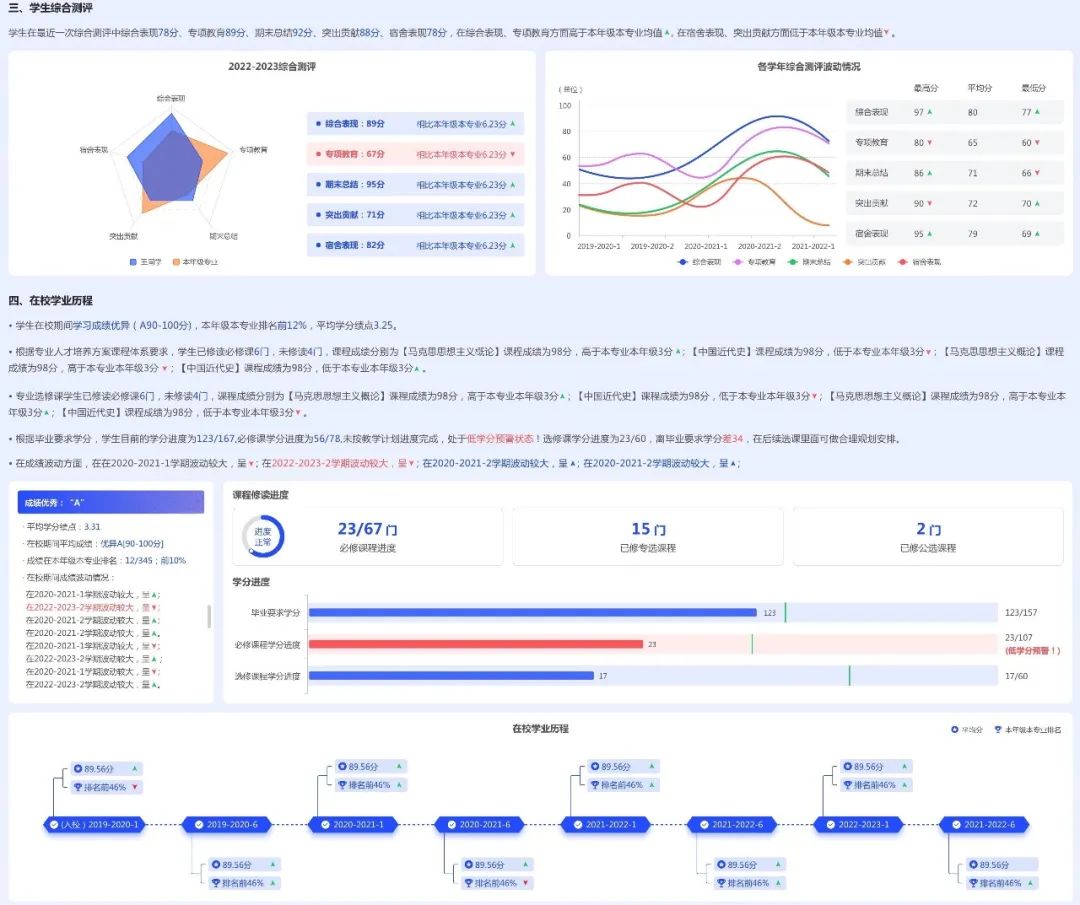Click red down arrow beside 专项教育 67分
Image resolution: width=1080 pixels, height=905 pixels.
coord(513,155)
